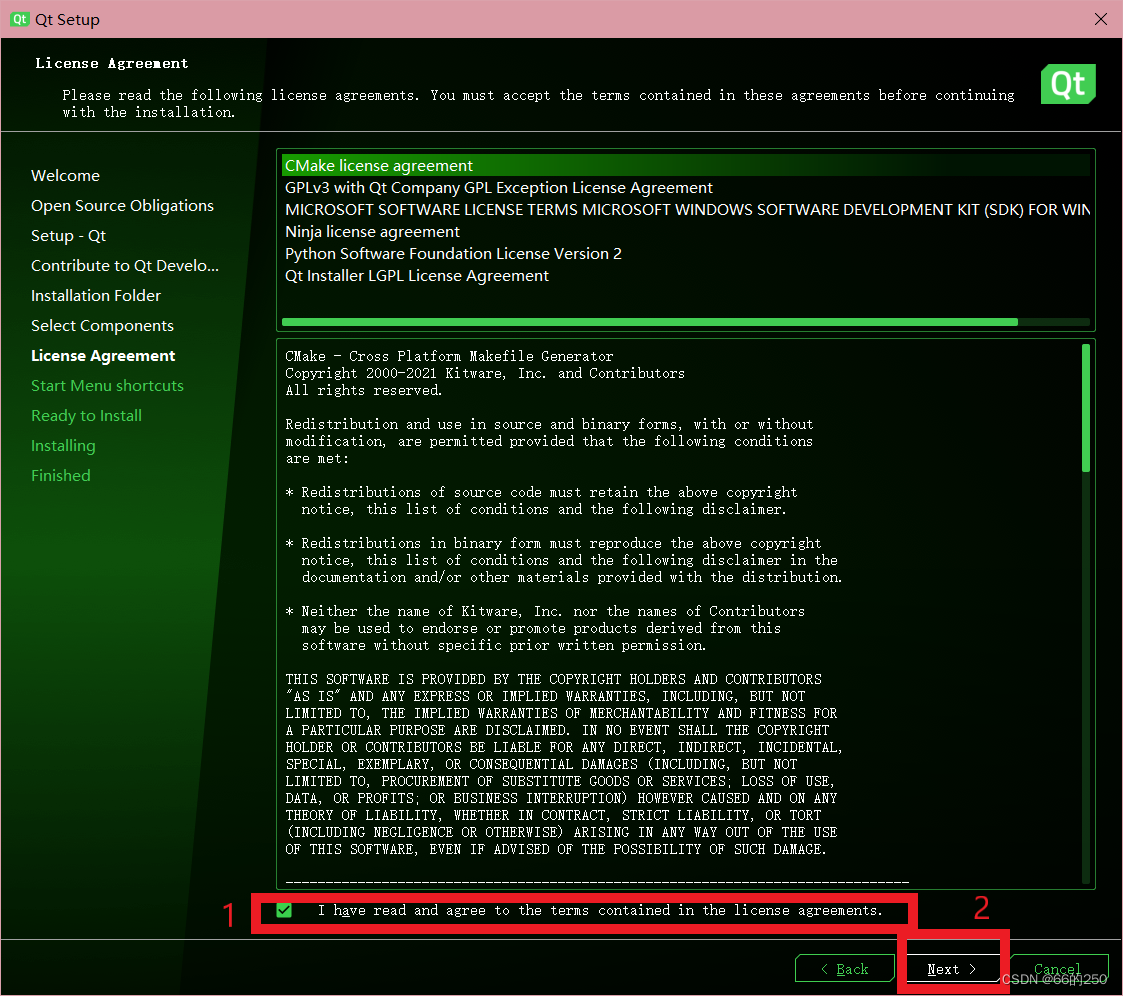Click the license text vertical scrollbar
The width and height of the screenshot is (1123, 996).
(1086, 408)
